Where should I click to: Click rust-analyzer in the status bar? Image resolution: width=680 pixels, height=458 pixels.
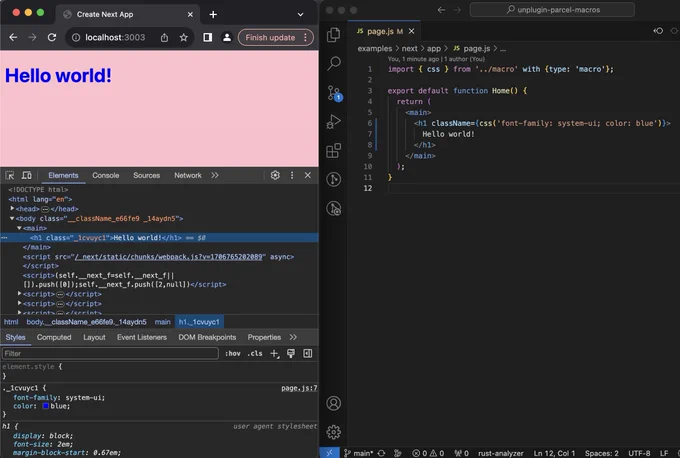[500, 453]
